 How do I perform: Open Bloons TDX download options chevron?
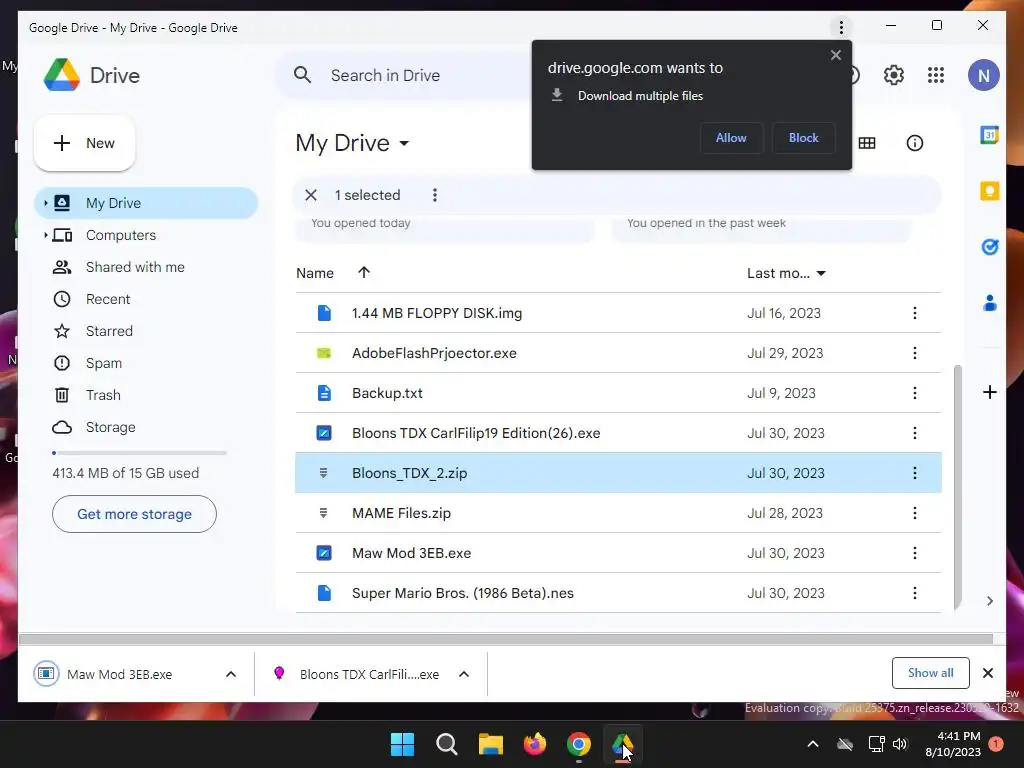(464, 674)
